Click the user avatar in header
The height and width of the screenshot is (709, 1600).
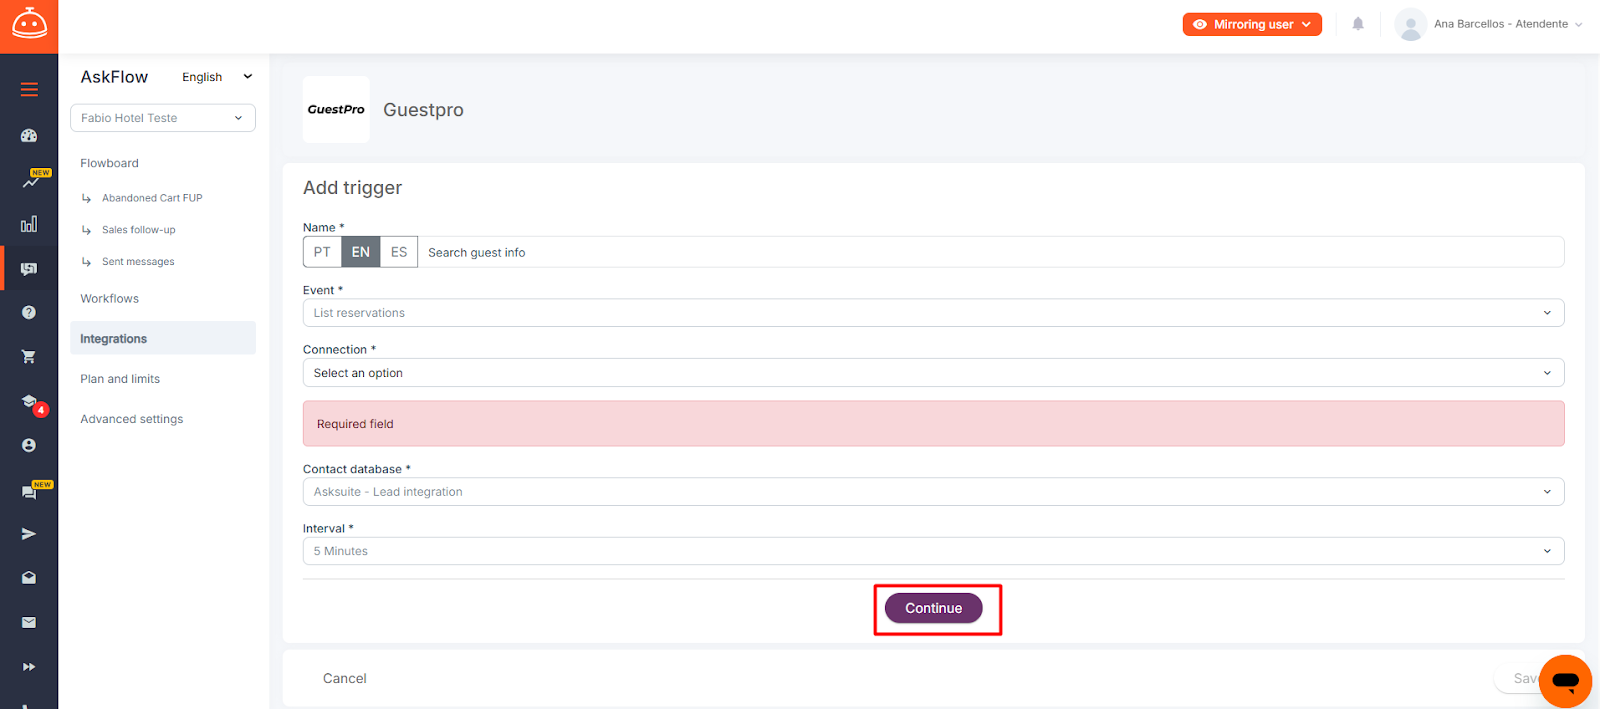click(1411, 24)
